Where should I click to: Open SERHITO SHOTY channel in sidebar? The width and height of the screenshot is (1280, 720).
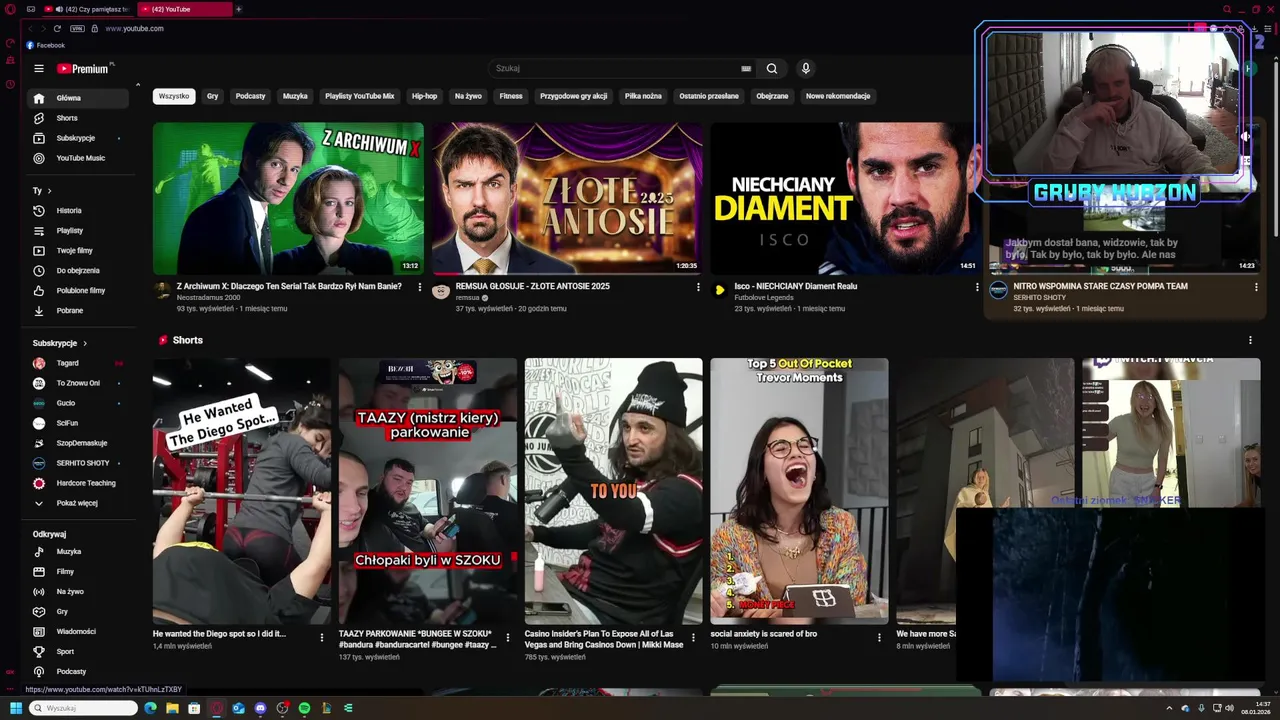point(78,463)
